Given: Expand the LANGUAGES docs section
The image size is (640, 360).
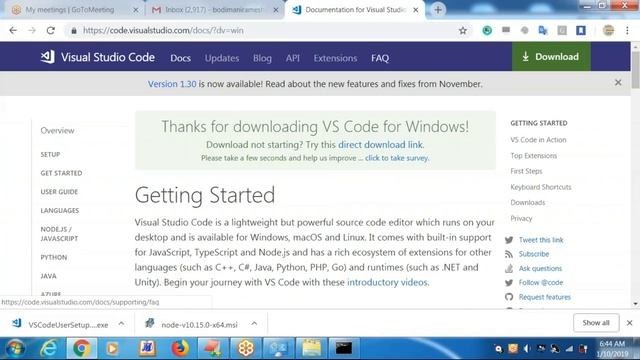Looking at the screenshot, I should coord(60,211).
